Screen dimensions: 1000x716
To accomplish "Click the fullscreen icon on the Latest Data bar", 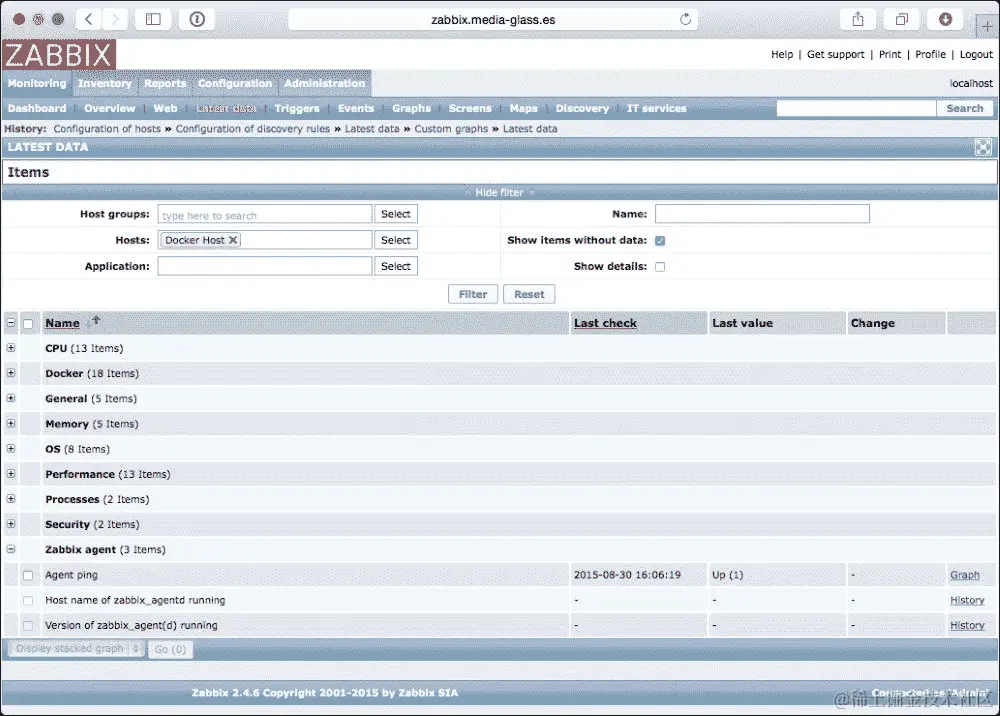I will 983,146.
